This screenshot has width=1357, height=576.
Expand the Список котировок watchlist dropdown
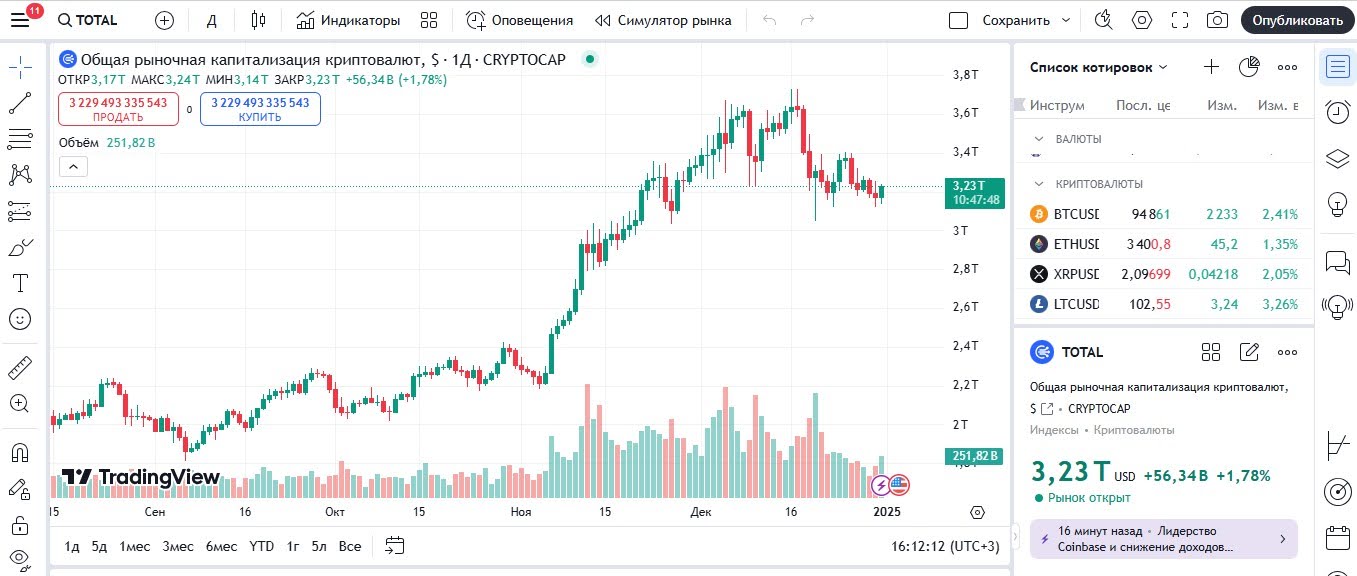[x=1163, y=67]
